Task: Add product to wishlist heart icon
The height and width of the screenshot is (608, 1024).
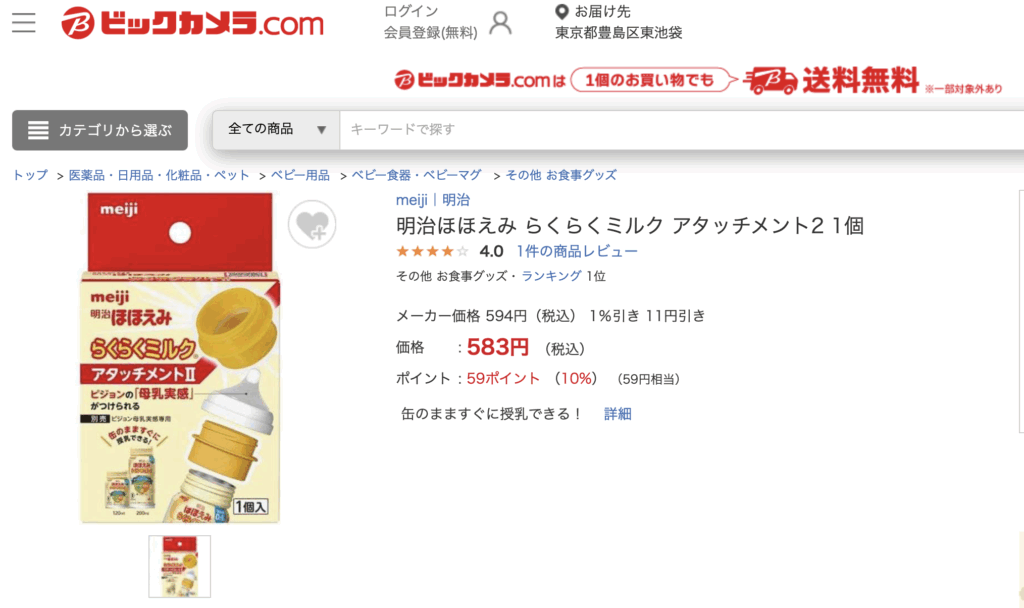Action: pos(312,225)
